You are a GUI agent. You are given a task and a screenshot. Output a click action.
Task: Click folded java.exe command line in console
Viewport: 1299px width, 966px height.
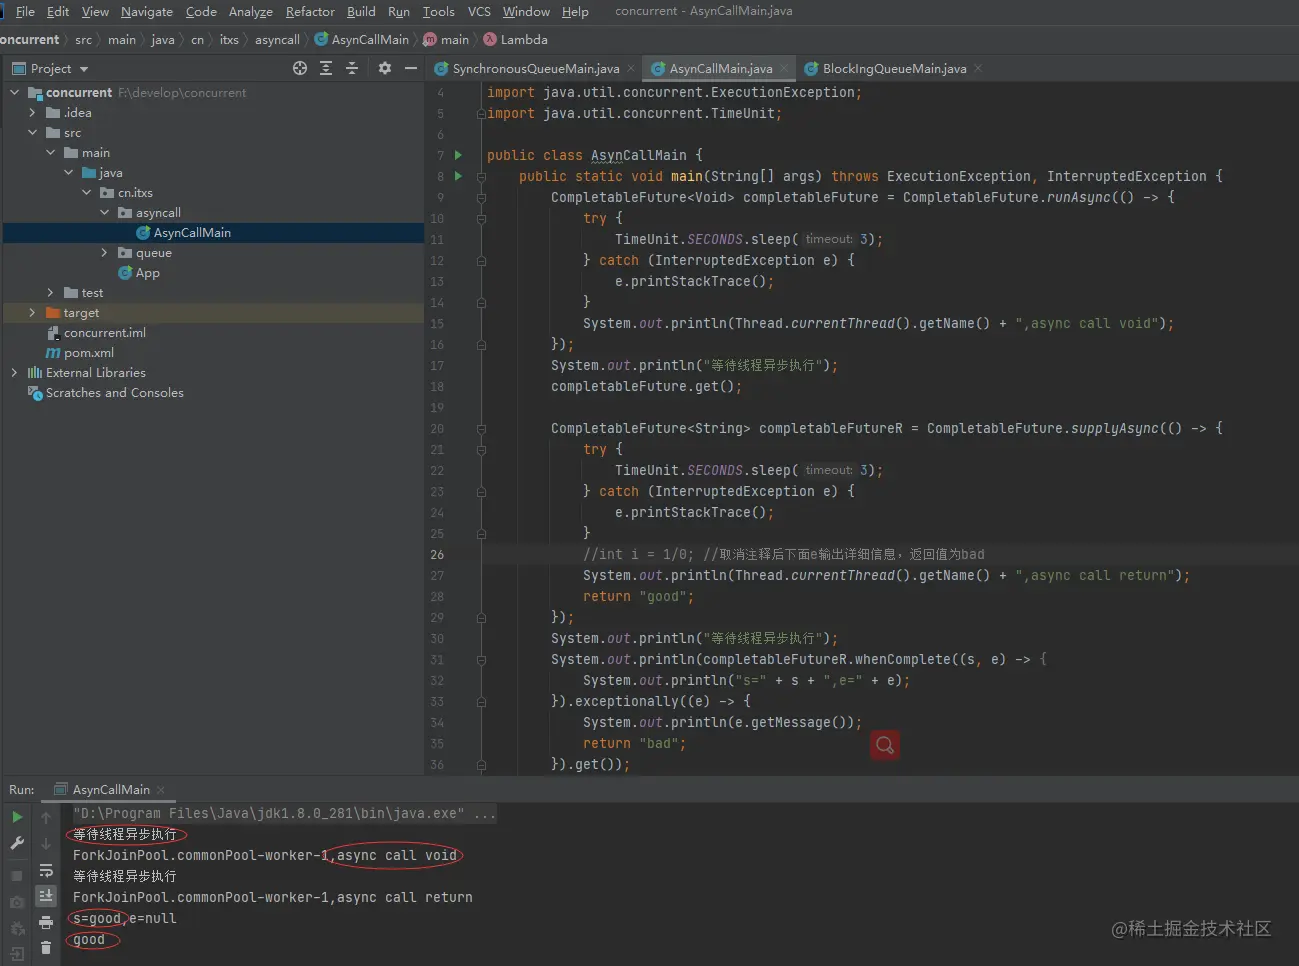click(284, 813)
